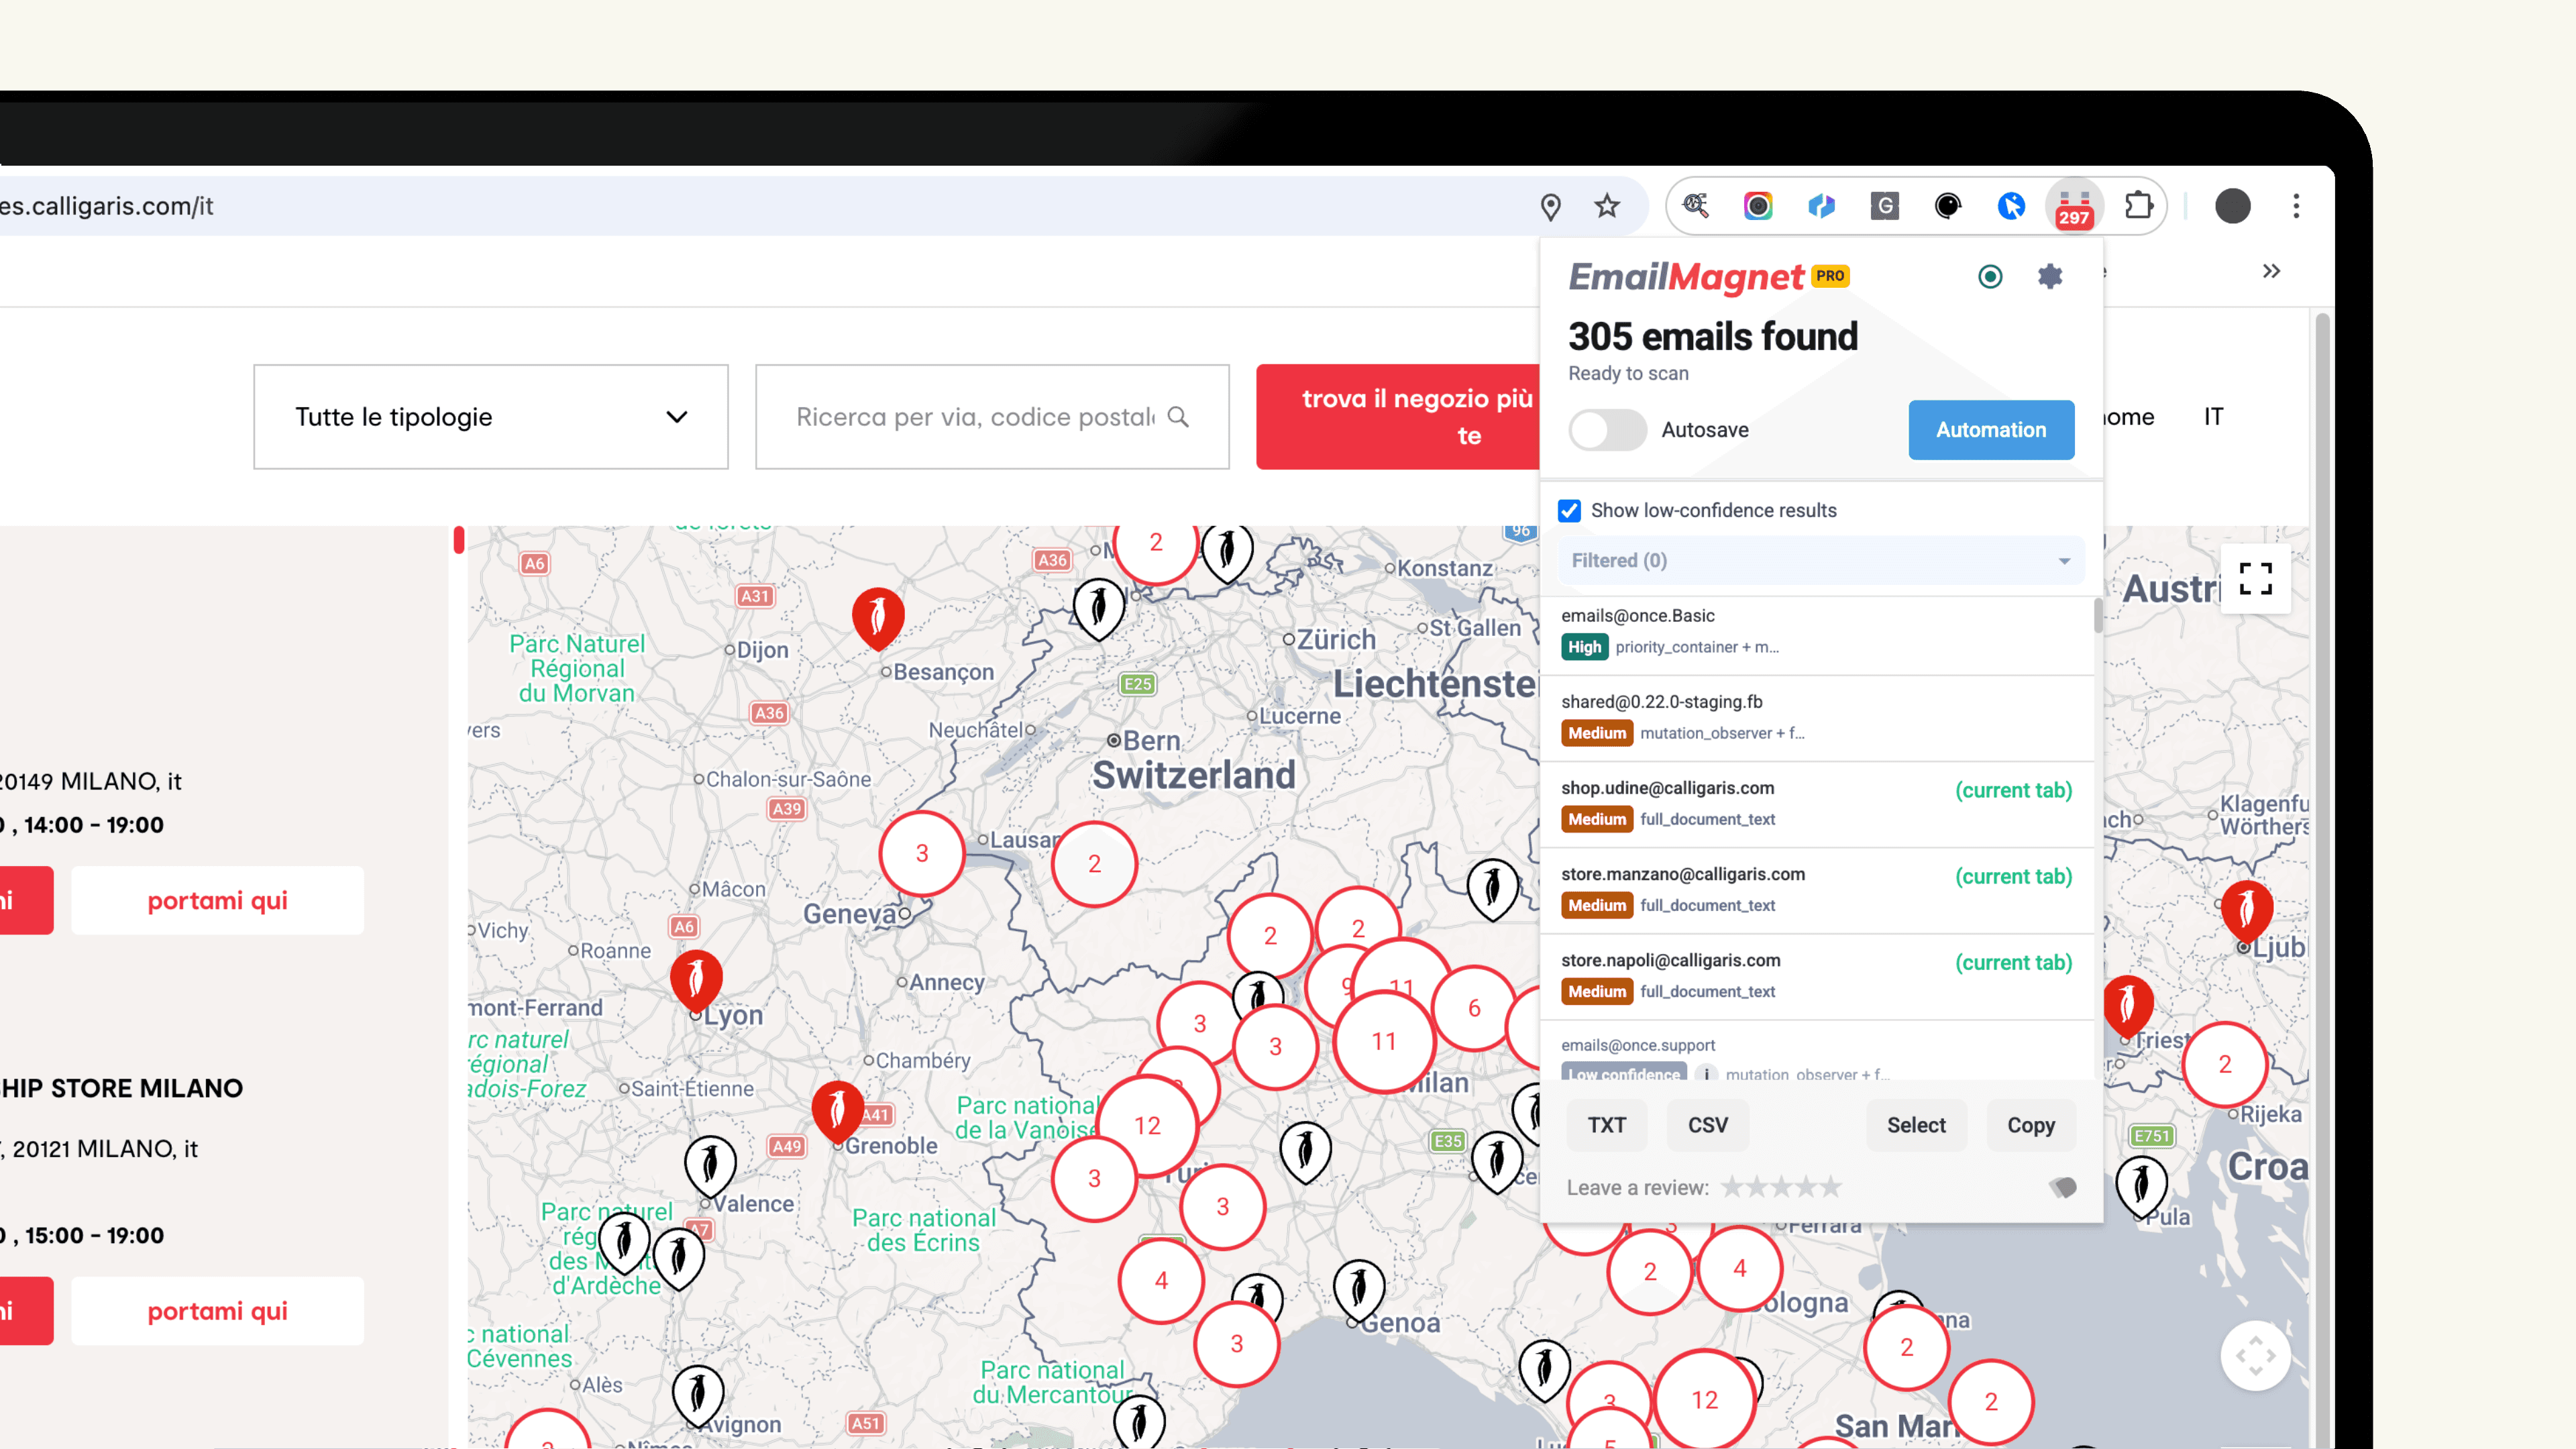Click the Copy button
The height and width of the screenshot is (1449, 2576).
coord(2030,1125)
